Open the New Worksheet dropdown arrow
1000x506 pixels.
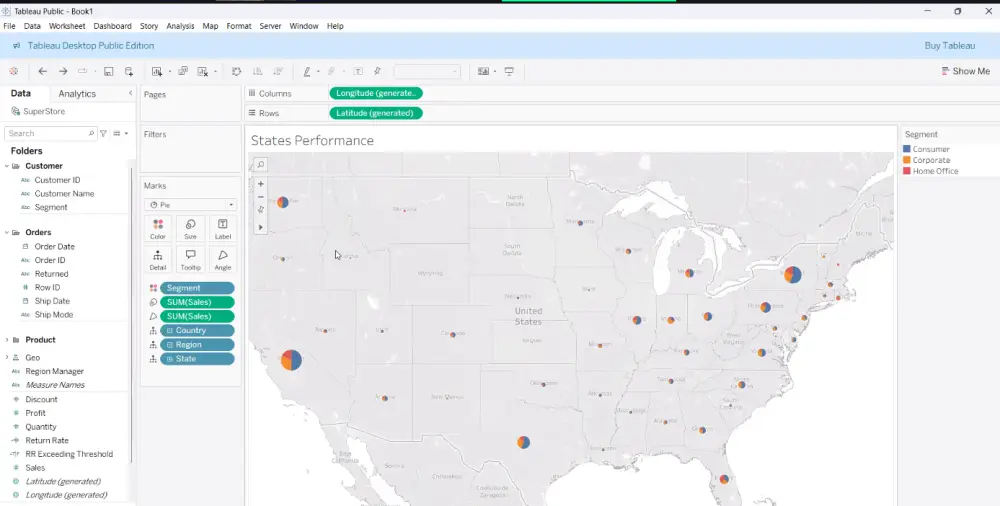pos(169,72)
